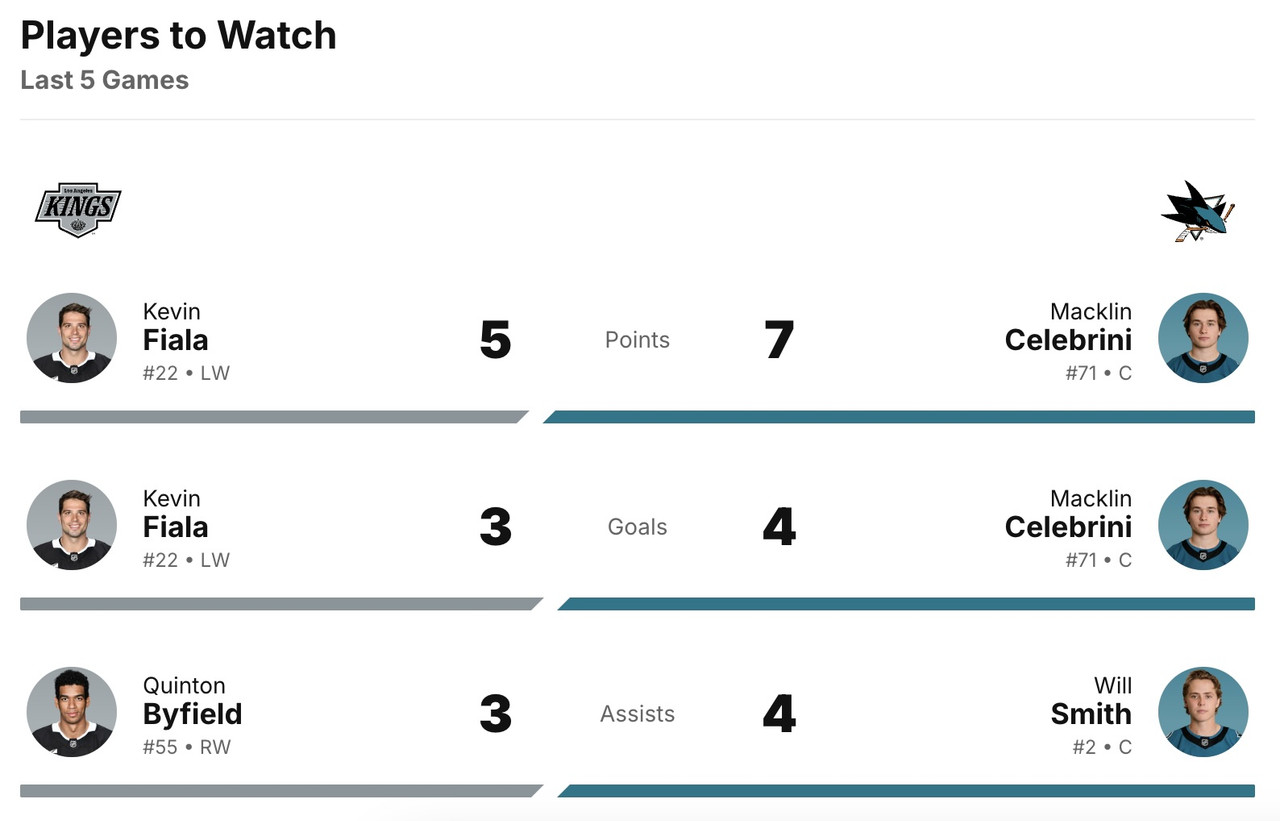Screen dimensions: 1280x821
Task: Click the Points stat label
Action: (637, 340)
